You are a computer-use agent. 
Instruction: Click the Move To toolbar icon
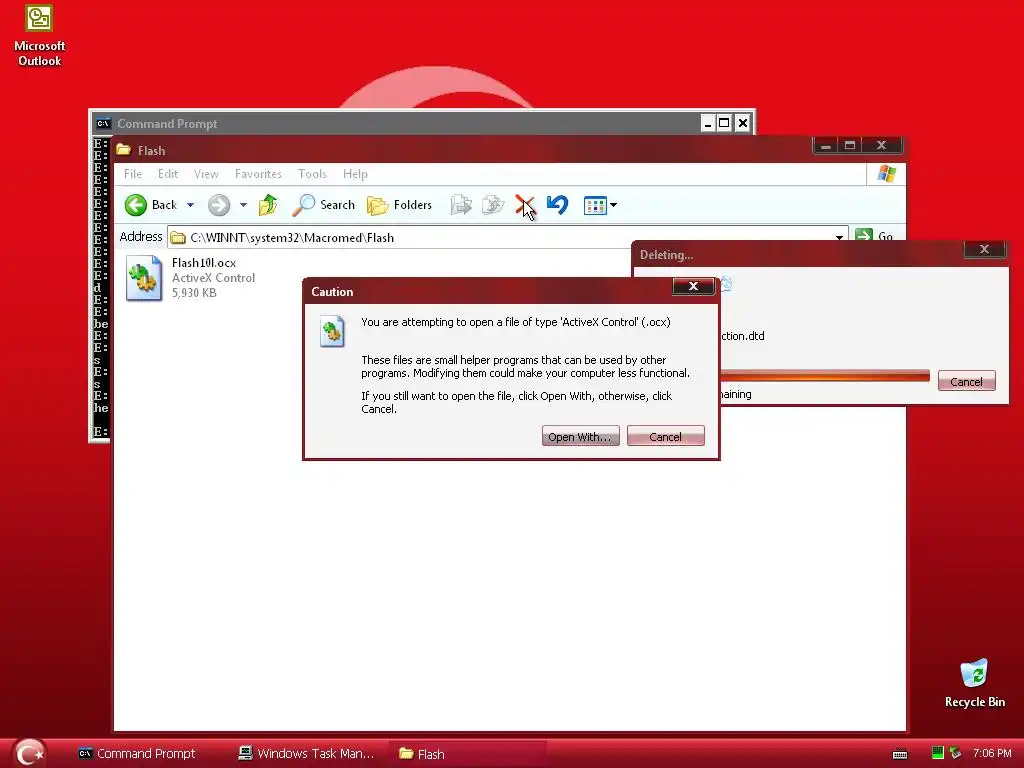(461, 205)
